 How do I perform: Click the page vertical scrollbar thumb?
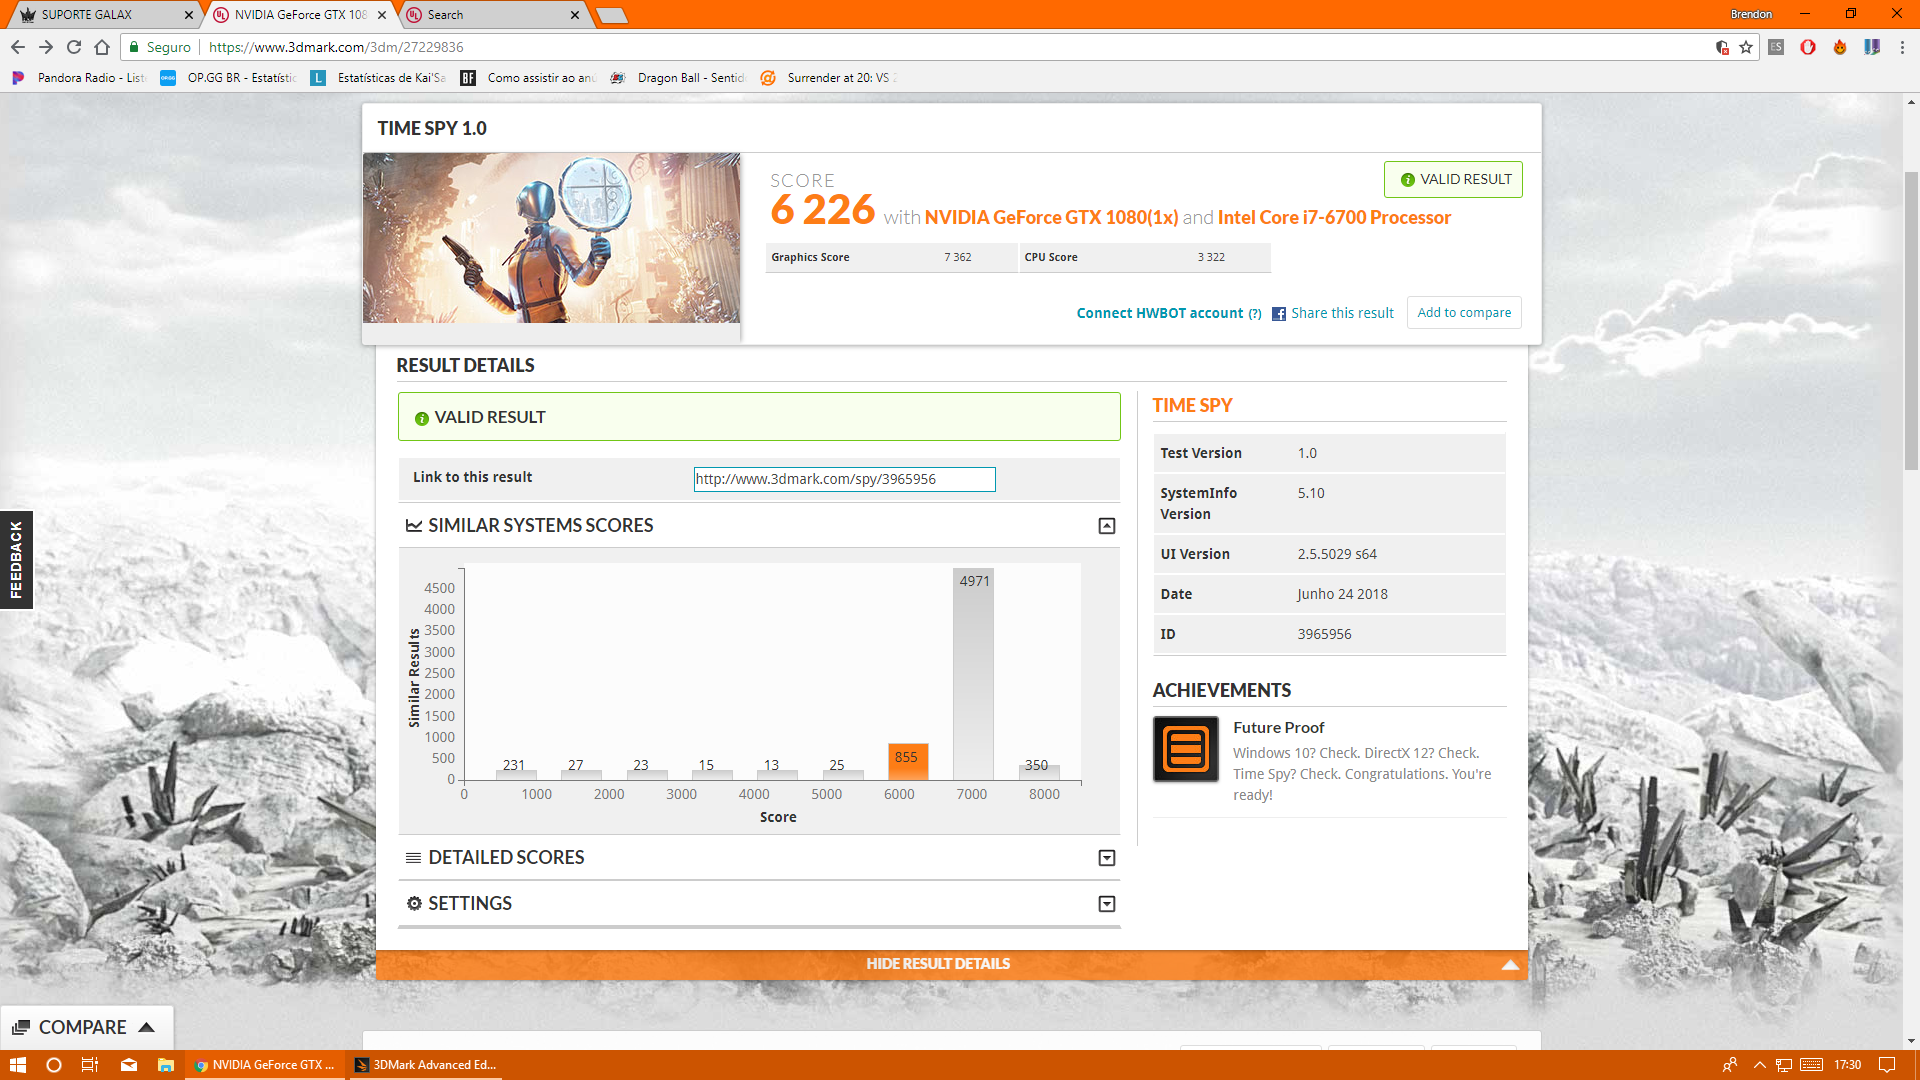1911,320
